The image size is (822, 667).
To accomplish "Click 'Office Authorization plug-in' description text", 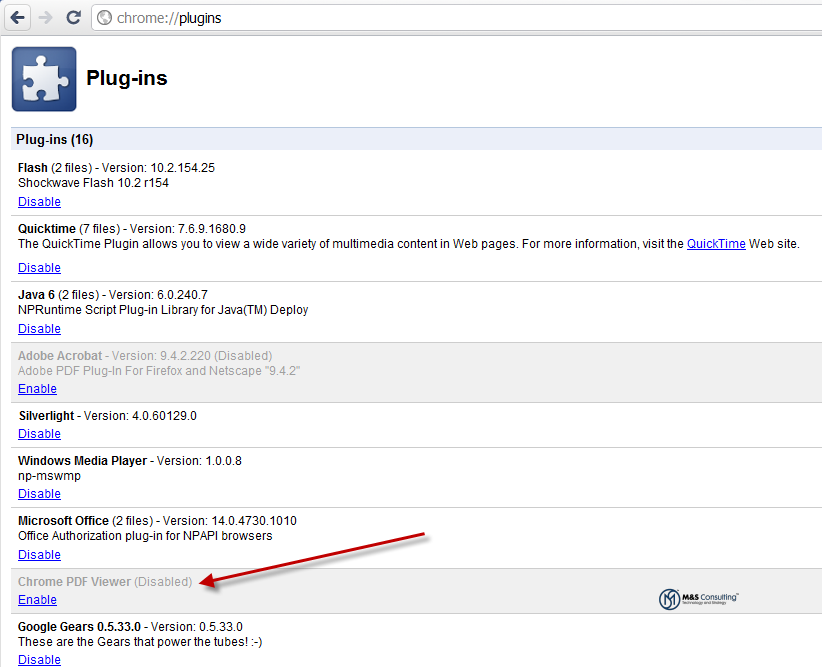I will pos(145,536).
